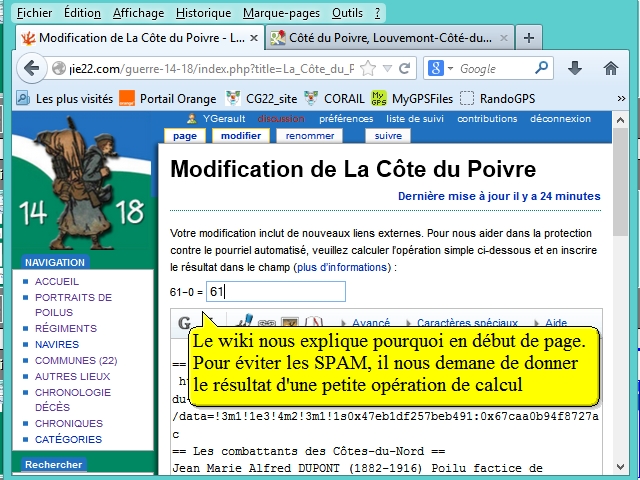This screenshot has height=480, width=640.
Task: Open the ? help menu
Action: [377, 13]
